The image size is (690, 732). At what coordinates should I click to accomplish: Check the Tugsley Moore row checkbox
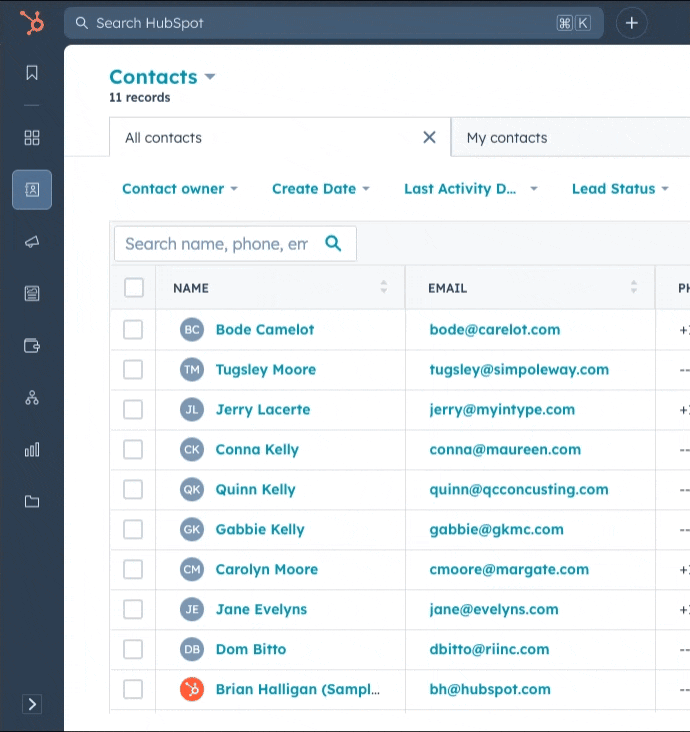(x=133, y=370)
